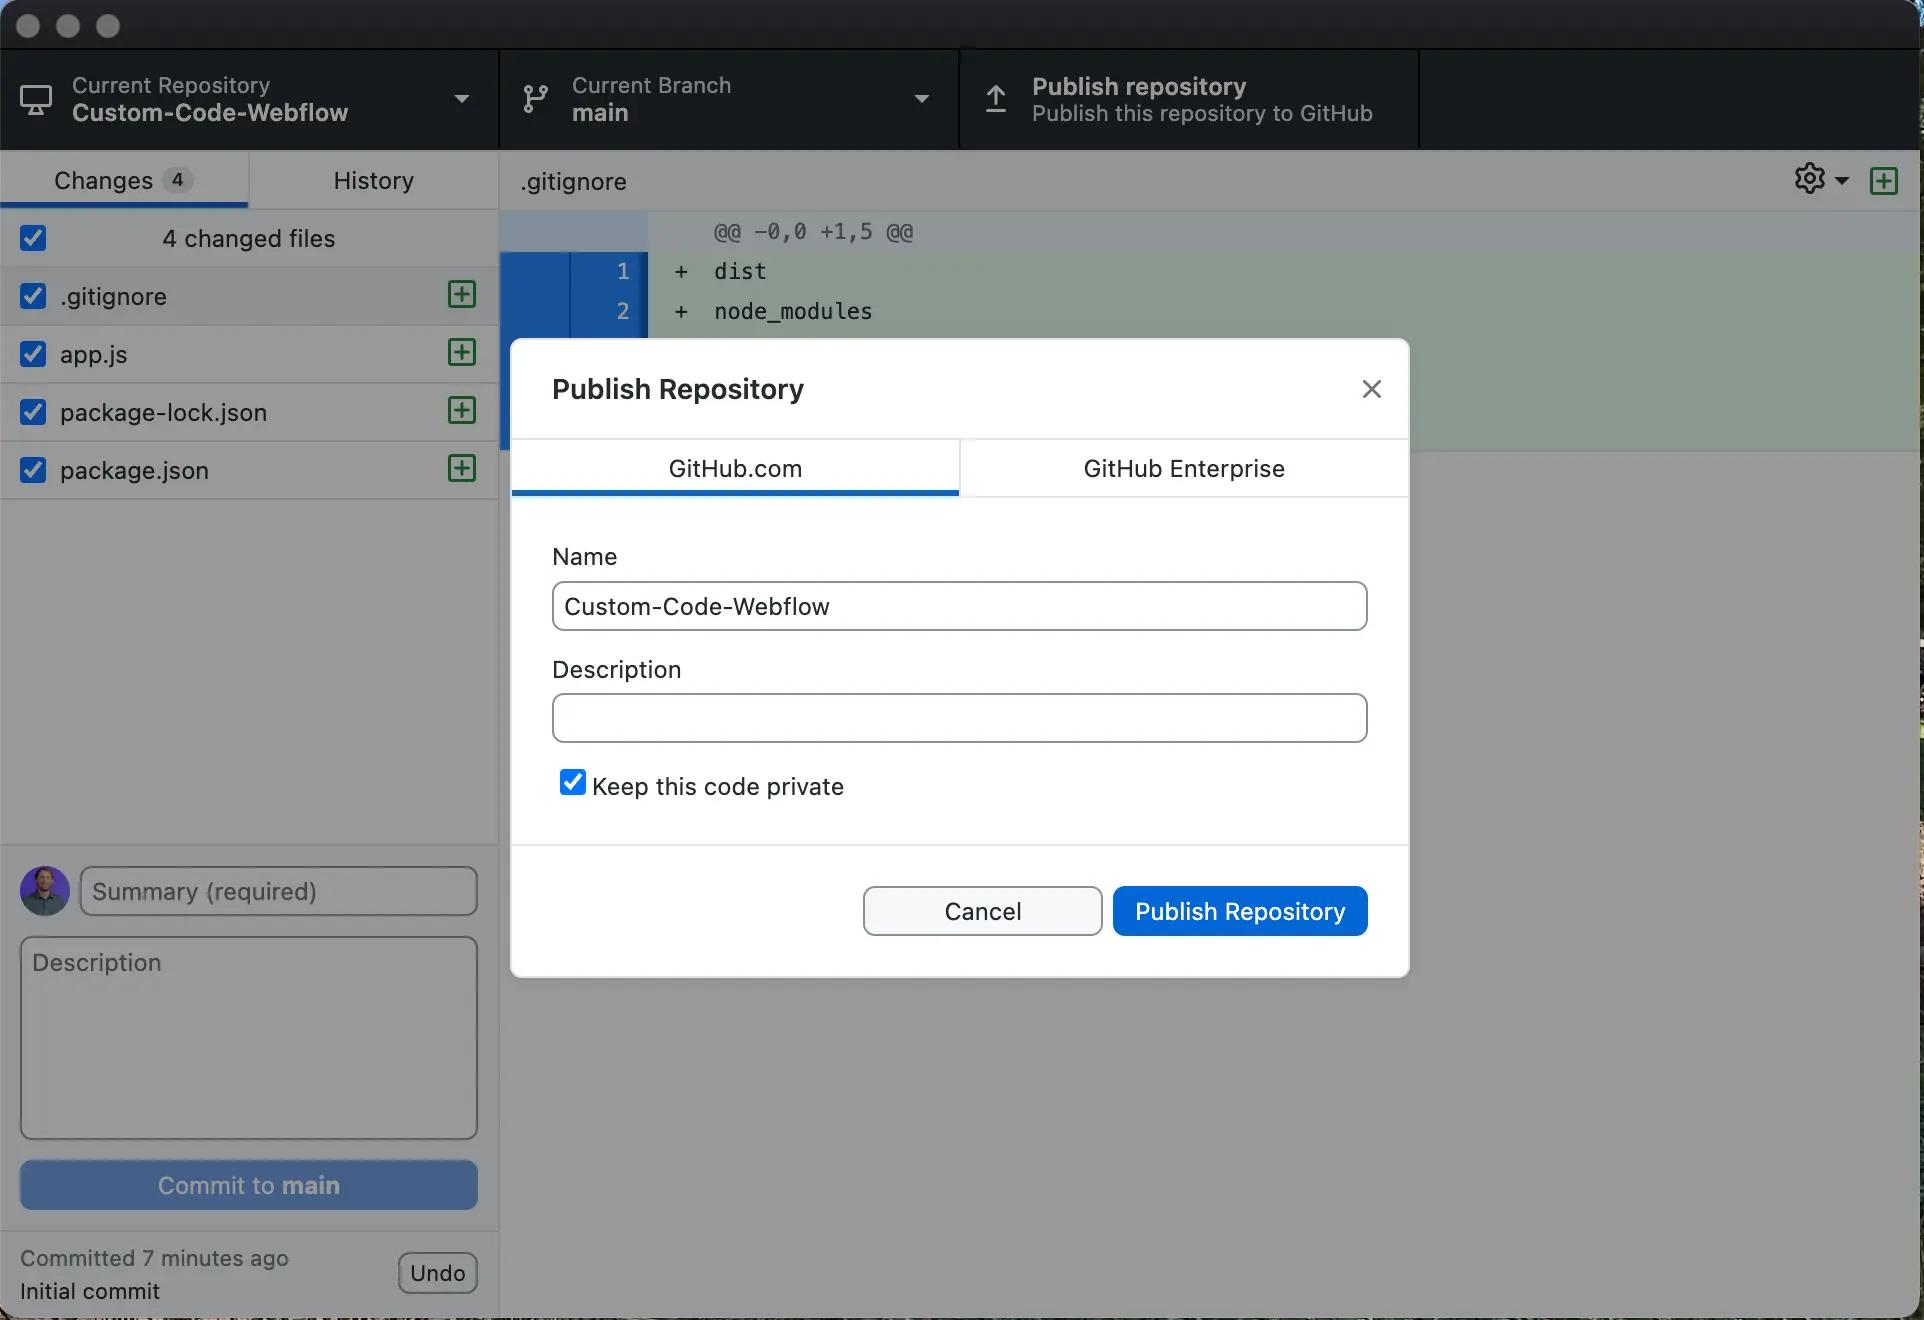Image resolution: width=1924 pixels, height=1320 pixels.
Task: Open the diff settings gear icon
Action: 1810,179
